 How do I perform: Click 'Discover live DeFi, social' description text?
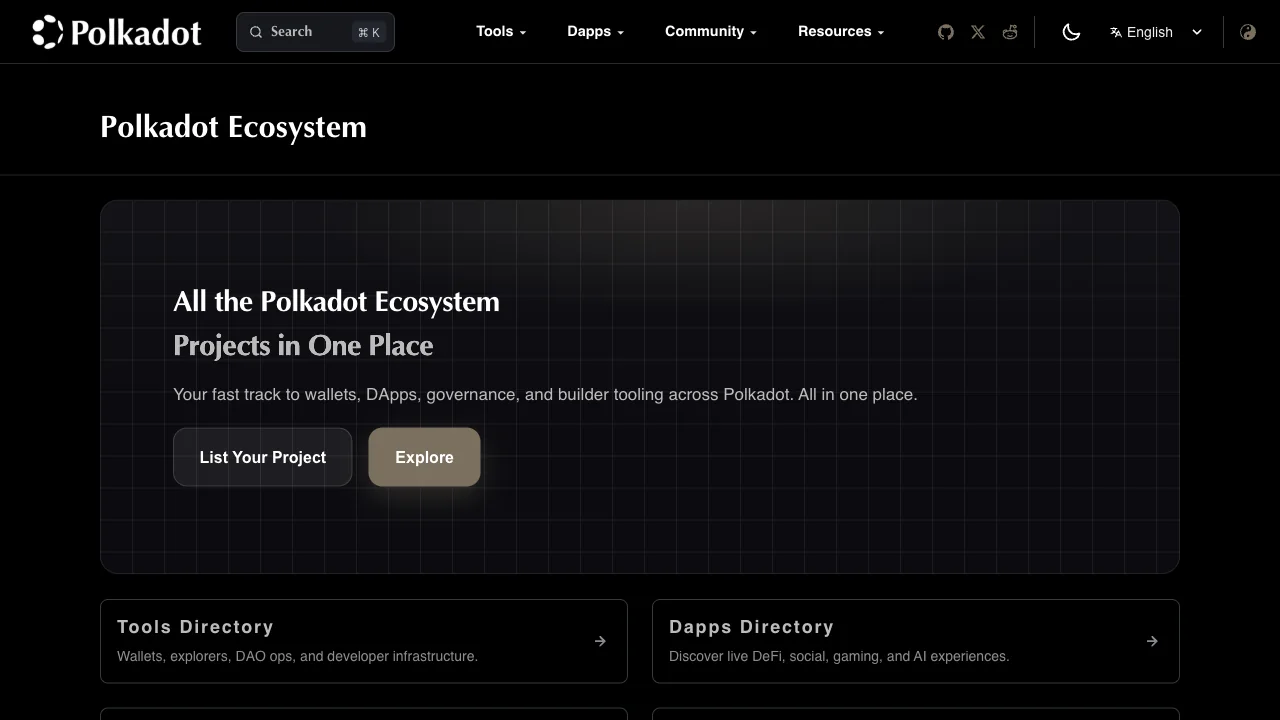[x=839, y=656]
